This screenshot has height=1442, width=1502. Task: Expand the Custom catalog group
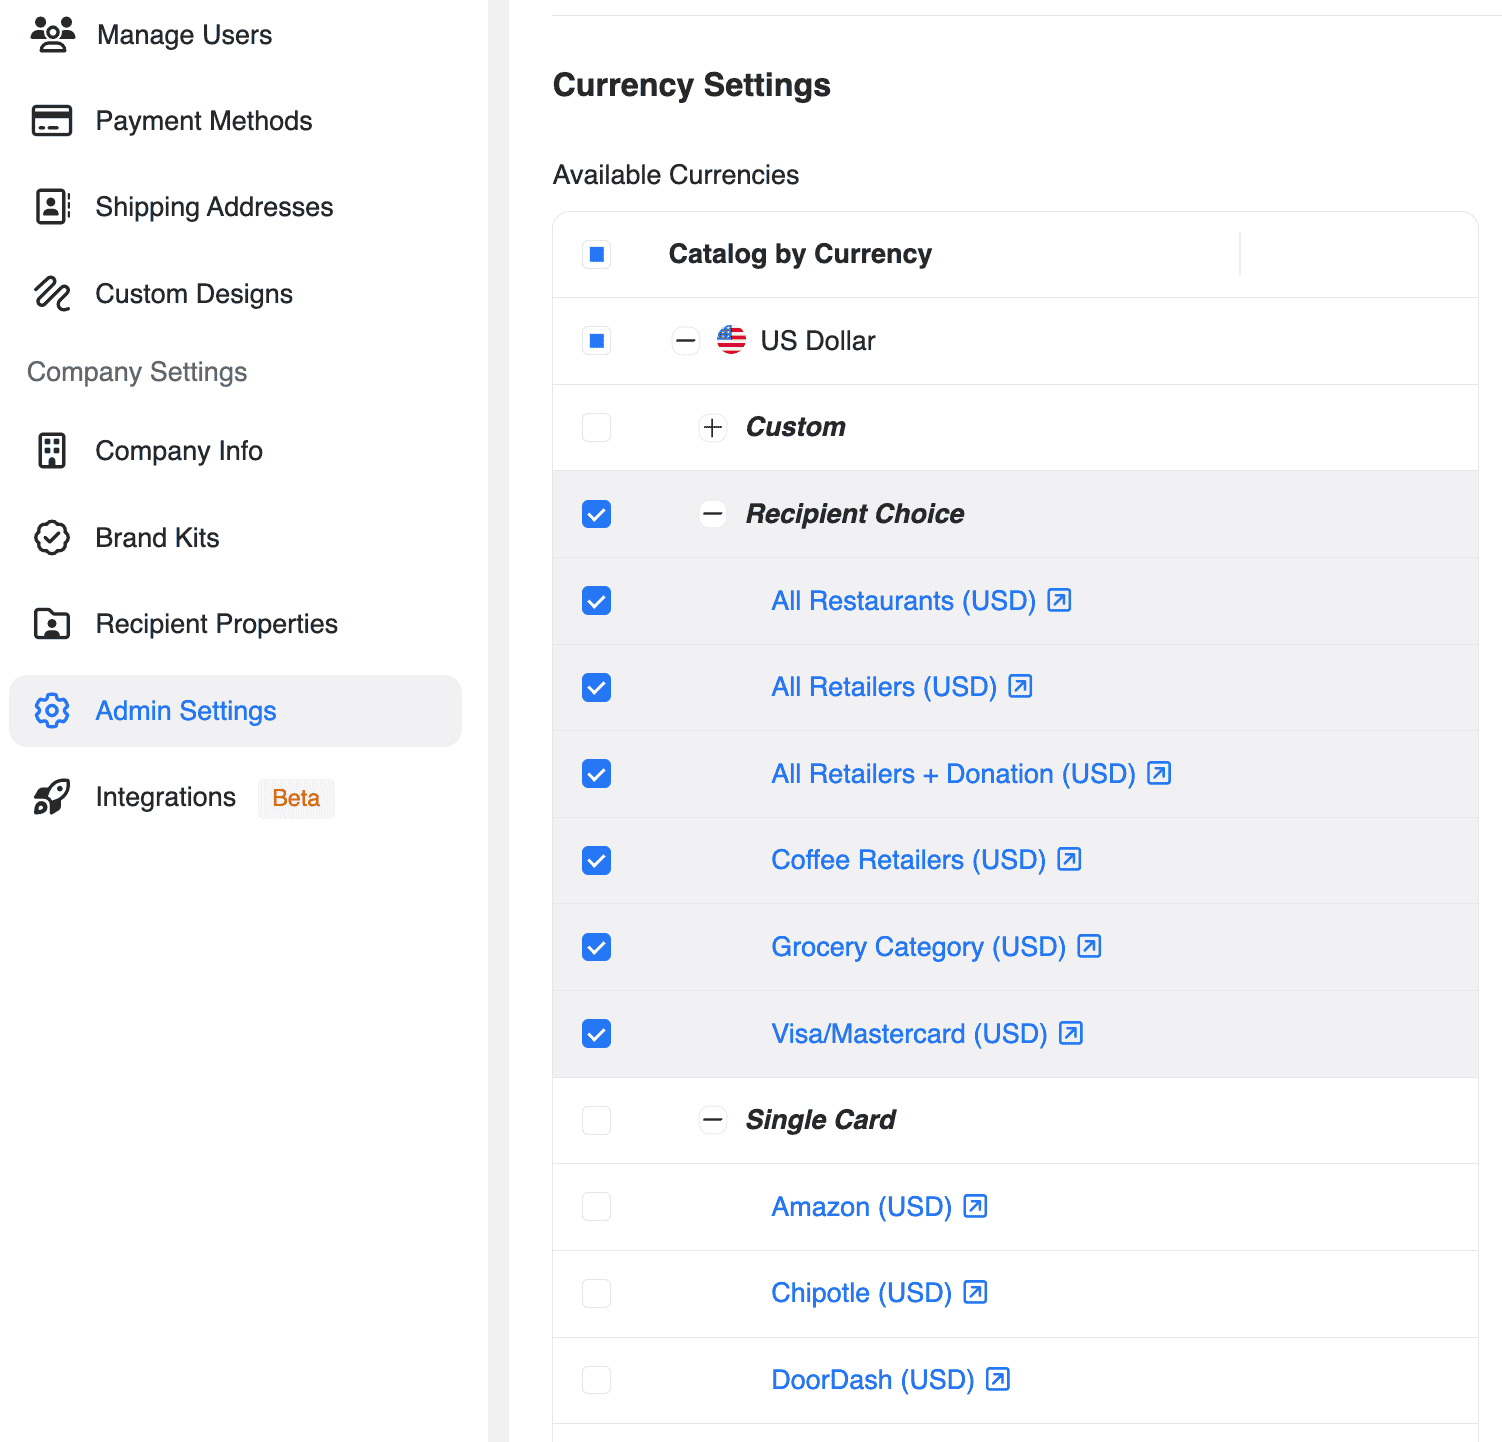coord(712,428)
